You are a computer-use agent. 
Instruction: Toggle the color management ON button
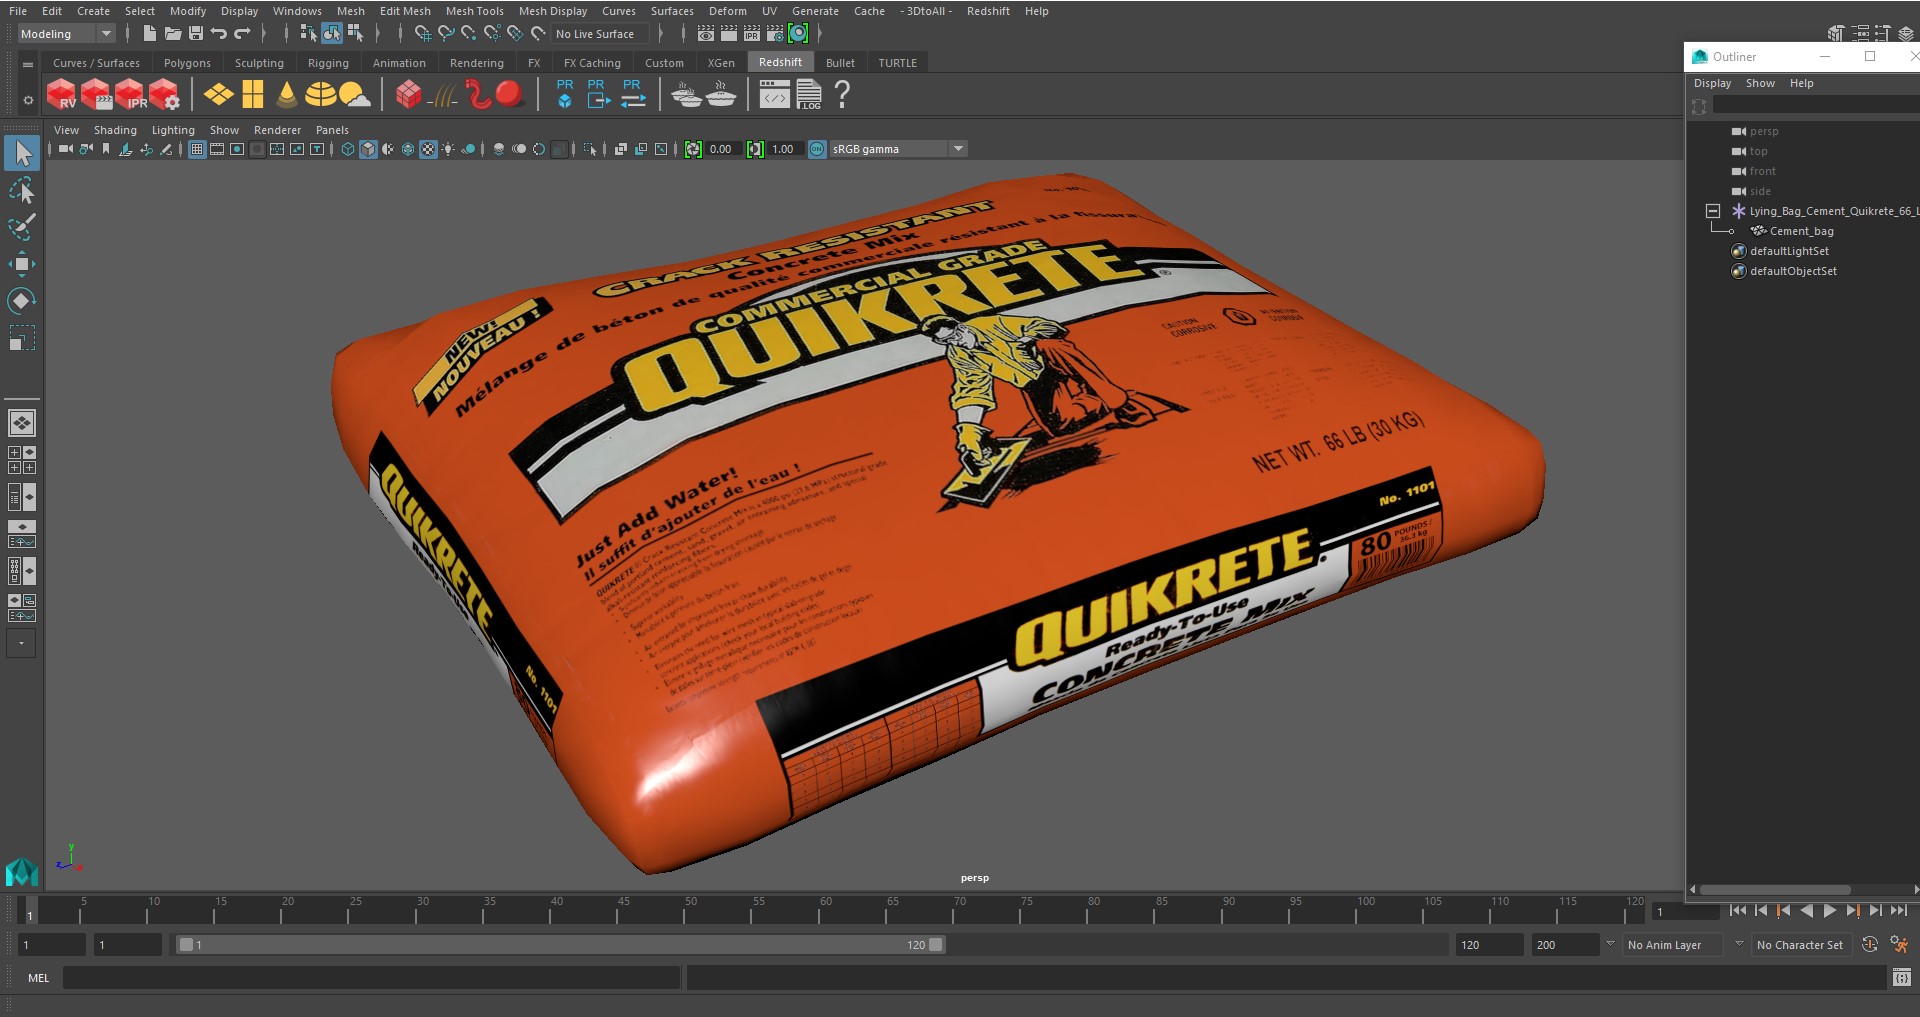click(817, 149)
